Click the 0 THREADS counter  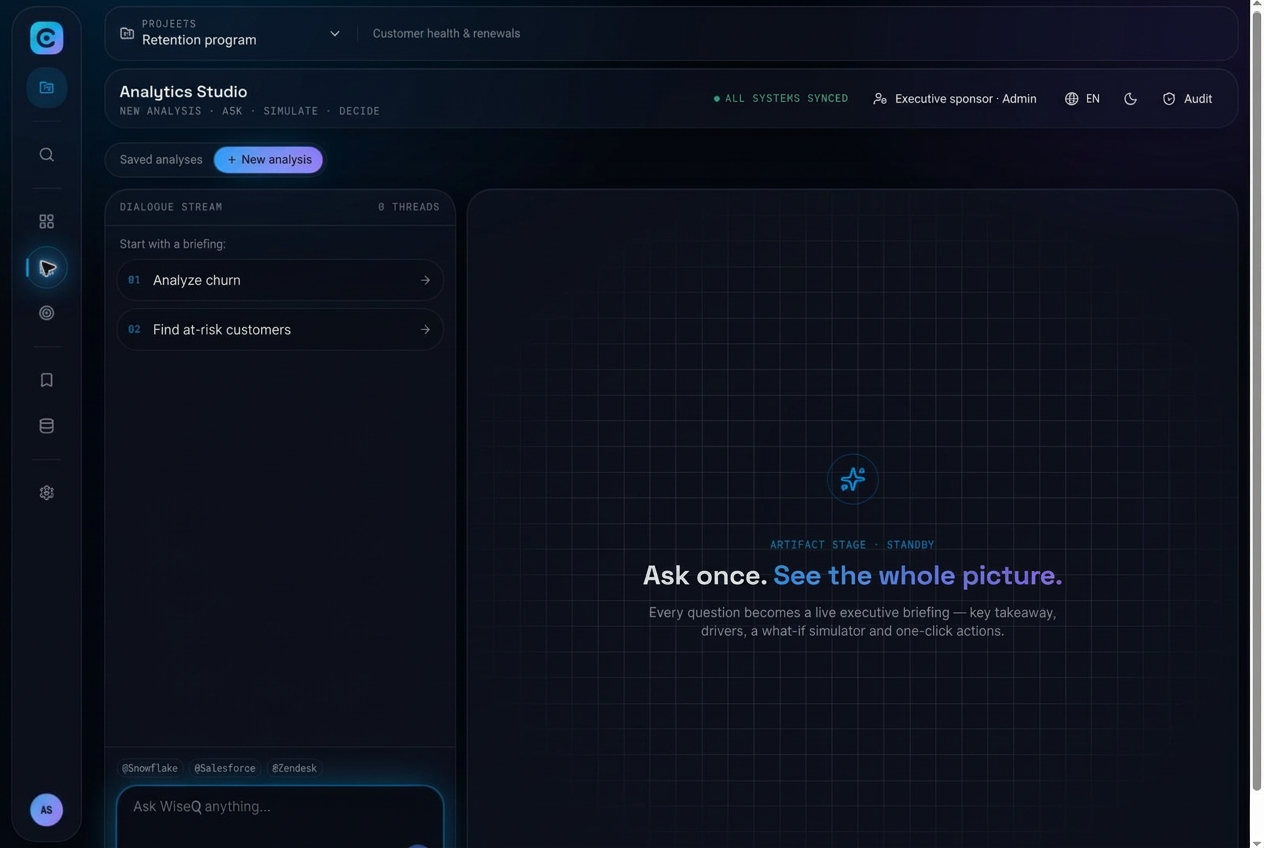409,207
